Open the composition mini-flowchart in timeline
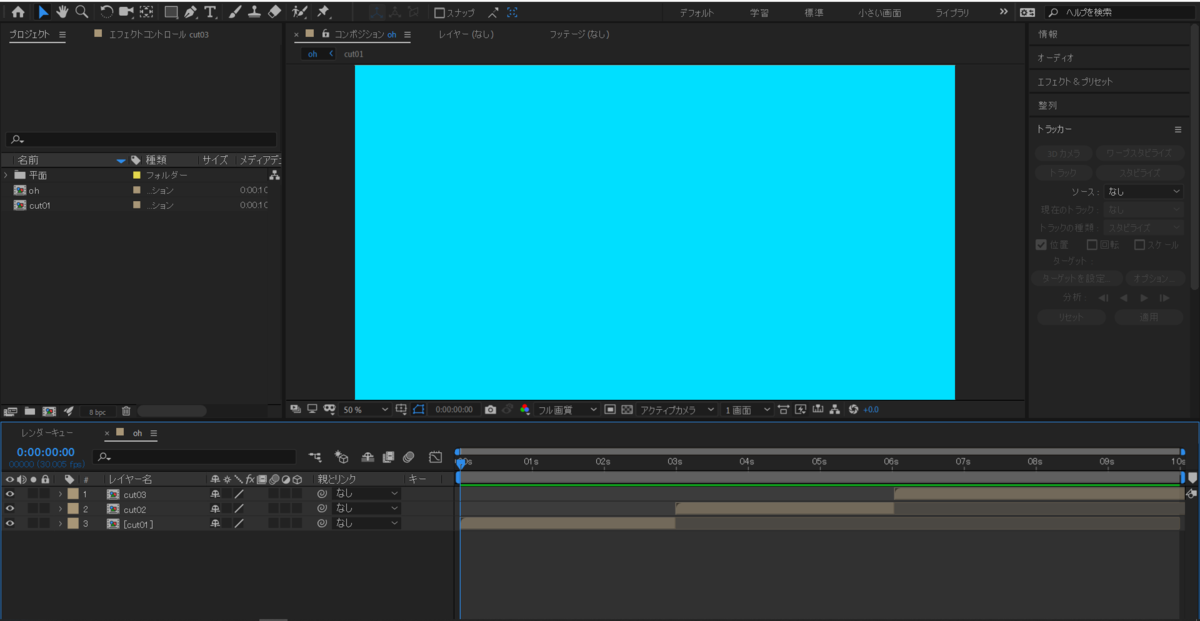The image size is (1200, 621). pyautogui.click(x=316, y=457)
